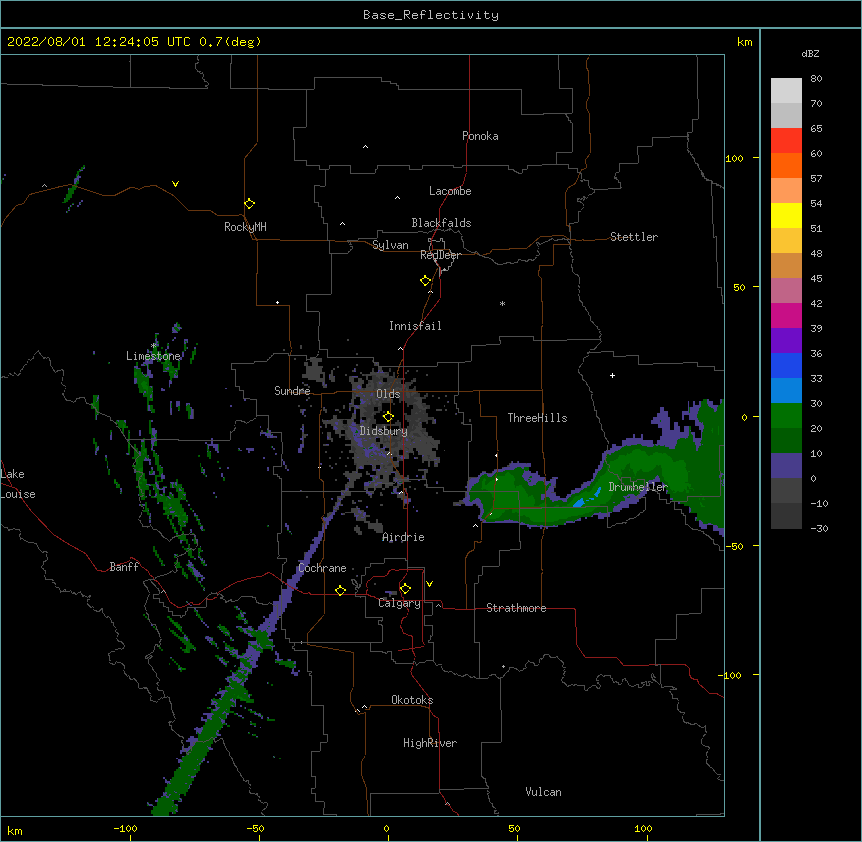Click the km unit label above the right axis
The width and height of the screenshot is (862, 842).
[744, 42]
